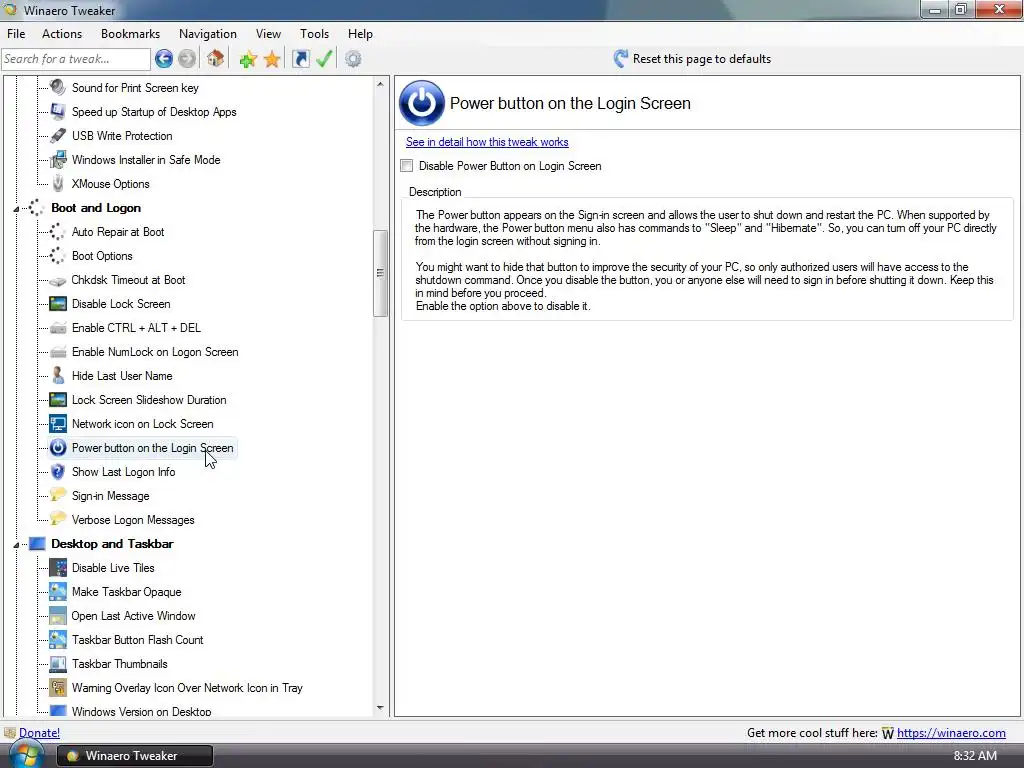Viewport: 1024px width, 768px height.
Task: Click the add bookmark star with plus
Action: (248, 59)
